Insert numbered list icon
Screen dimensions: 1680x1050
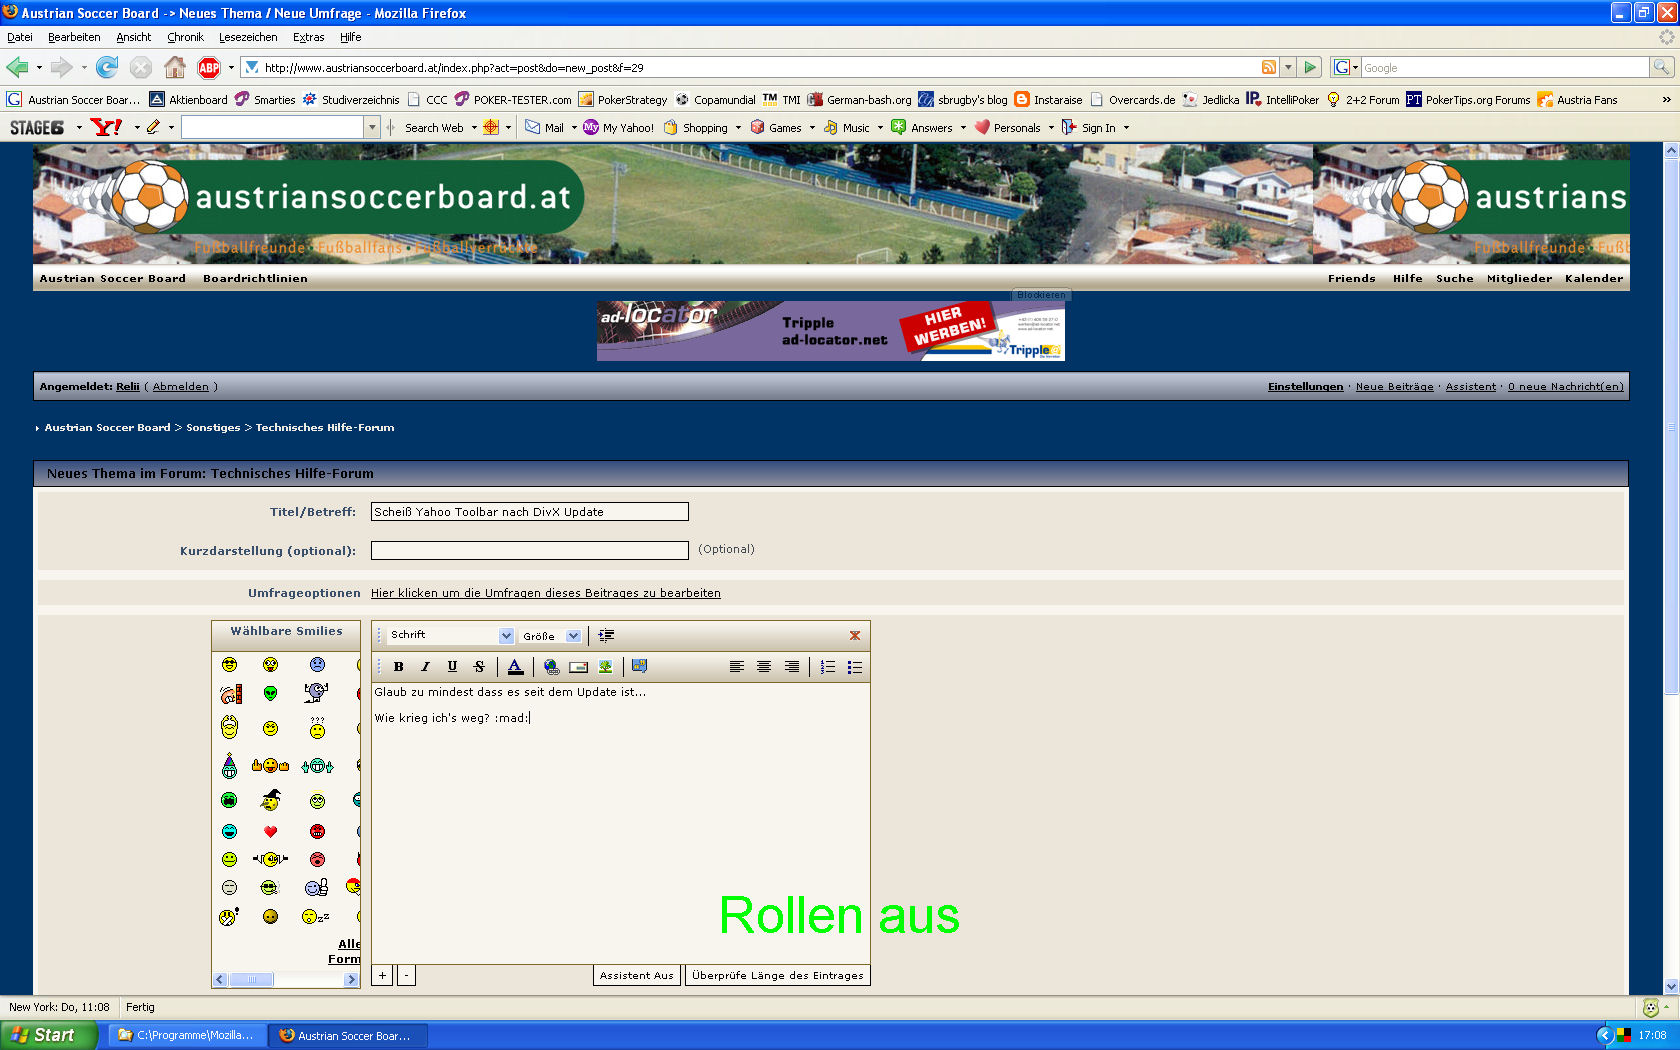tap(828, 667)
